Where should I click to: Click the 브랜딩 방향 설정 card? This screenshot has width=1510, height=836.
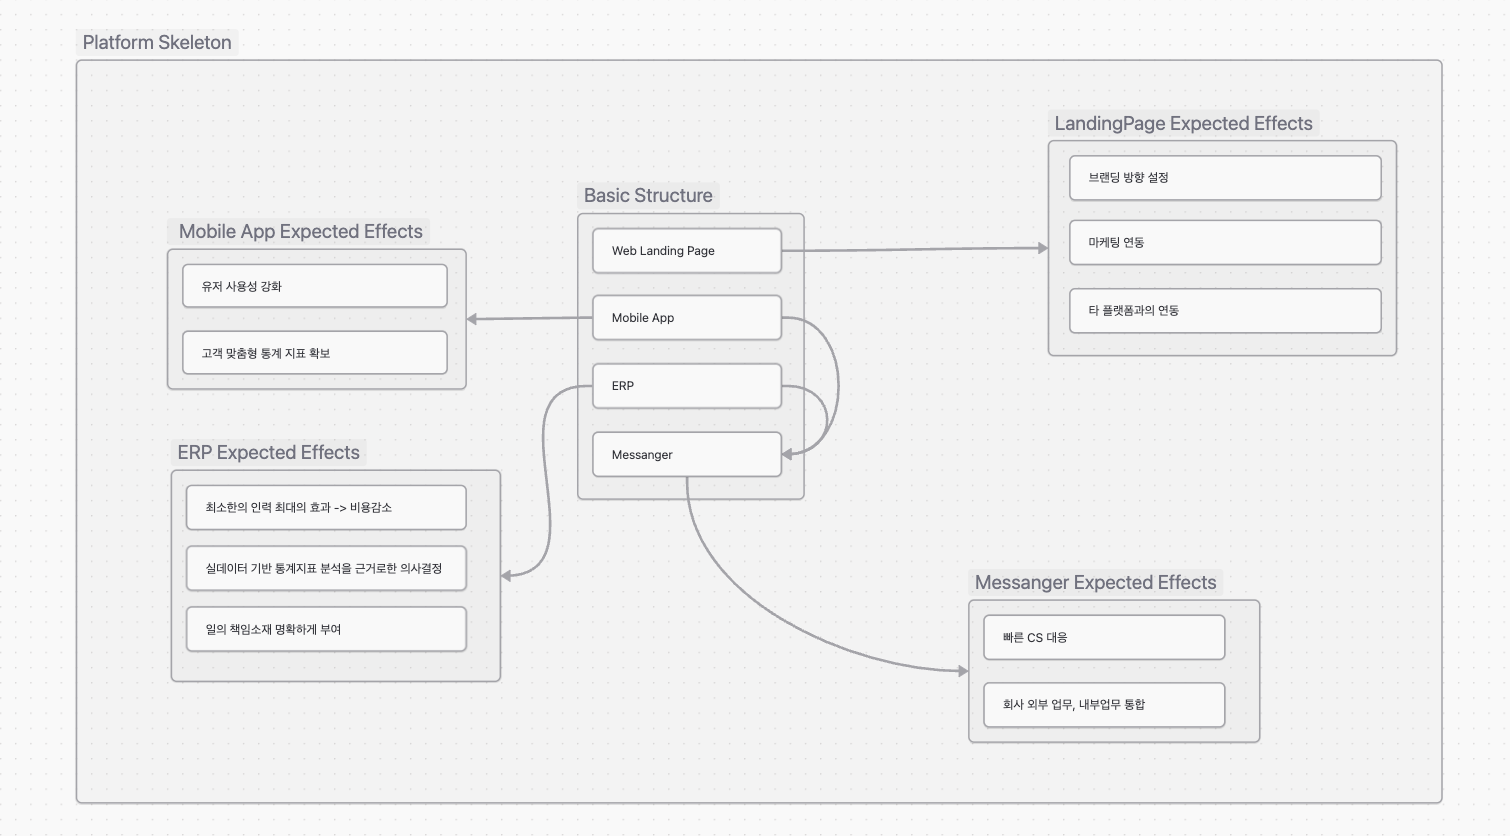[x=1224, y=178]
